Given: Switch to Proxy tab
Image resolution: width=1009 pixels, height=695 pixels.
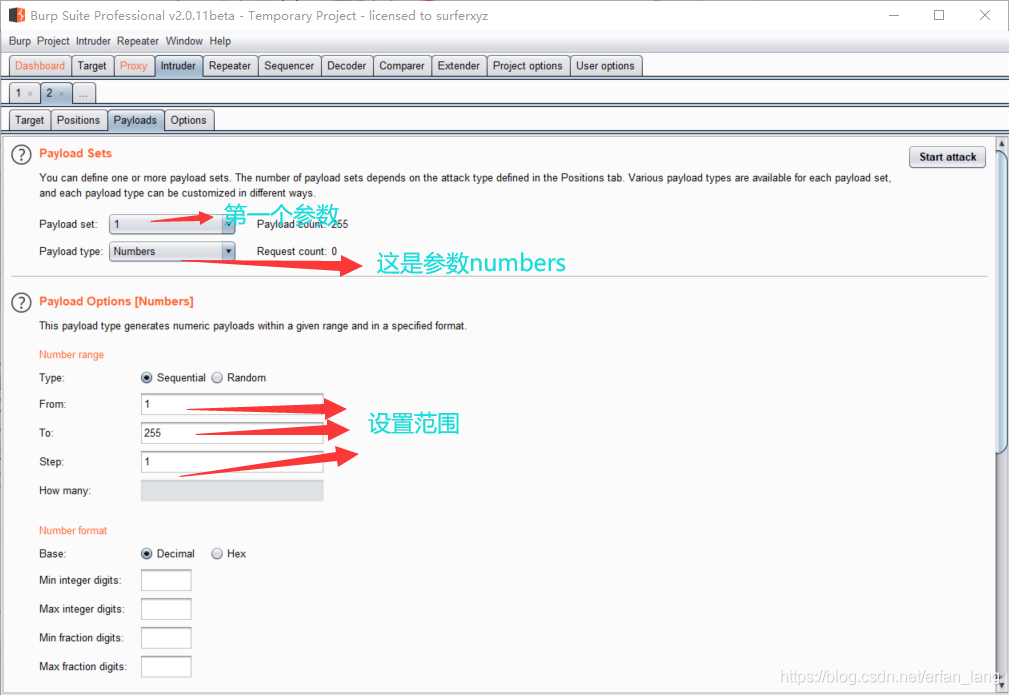Looking at the screenshot, I should pos(134,66).
